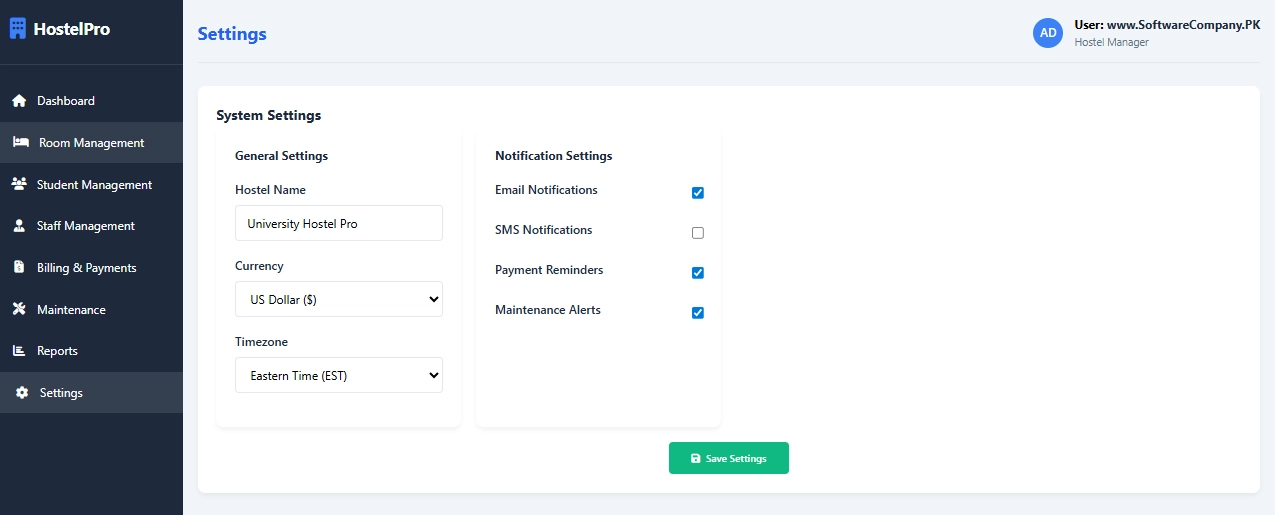Image resolution: width=1275 pixels, height=515 pixels.
Task: Click the Hostel Manager role text
Action: [x=1111, y=43]
